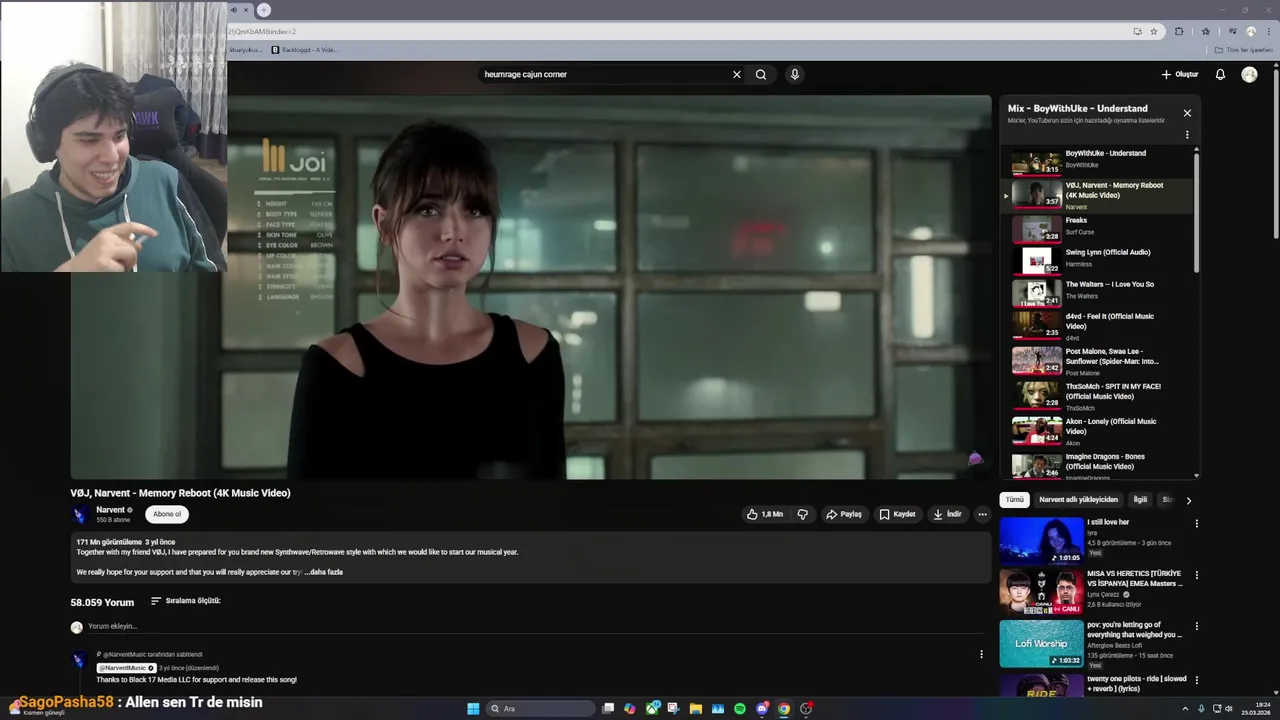
Task: Open Discord from the taskbar
Action: click(x=762, y=708)
